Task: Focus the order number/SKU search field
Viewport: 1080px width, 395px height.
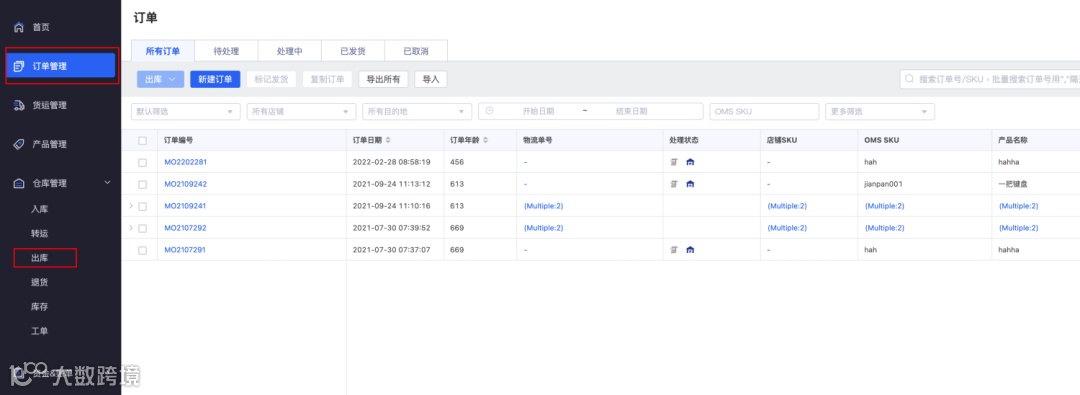Action: pyautogui.click(x=990, y=79)
